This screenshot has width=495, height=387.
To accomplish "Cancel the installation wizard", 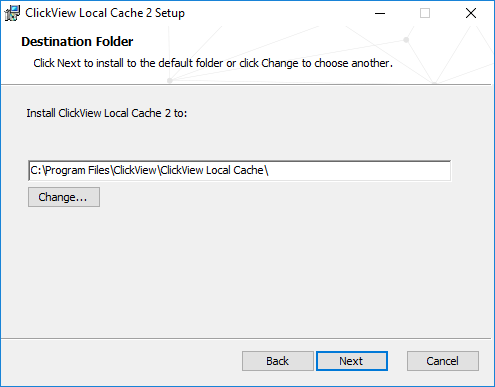I will (443, 361).
